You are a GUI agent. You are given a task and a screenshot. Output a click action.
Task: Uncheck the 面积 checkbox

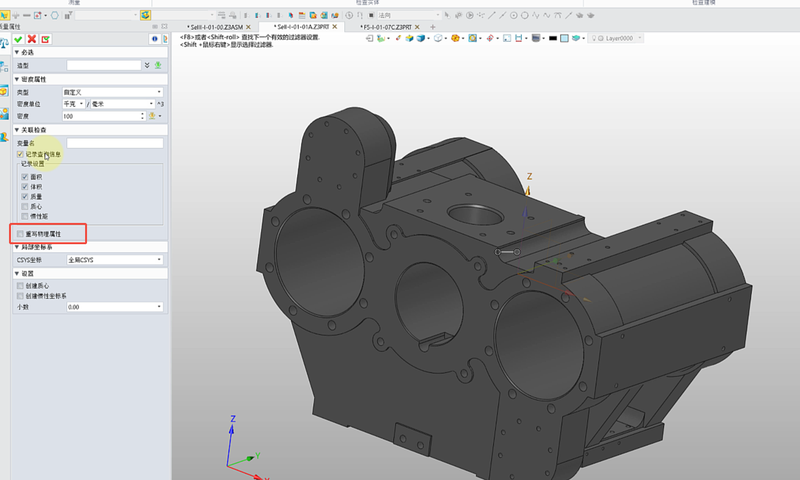(25, 176)
